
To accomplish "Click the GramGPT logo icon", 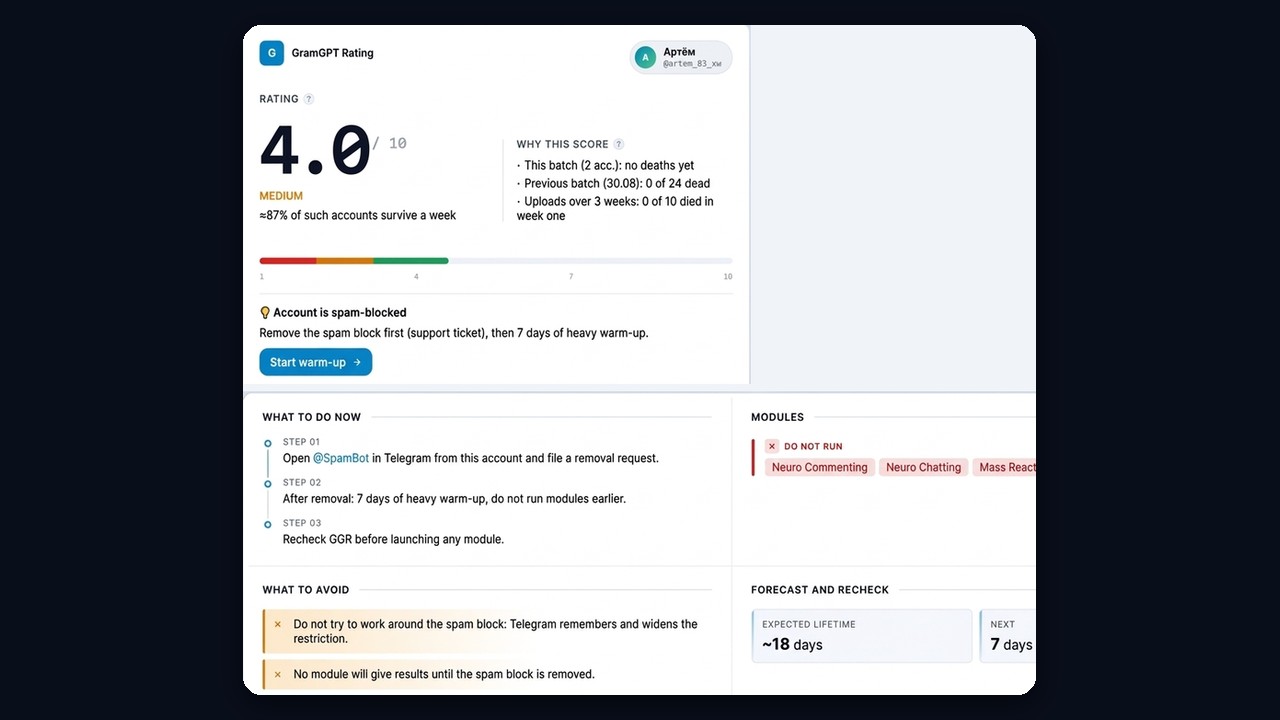I will [272, 53].
